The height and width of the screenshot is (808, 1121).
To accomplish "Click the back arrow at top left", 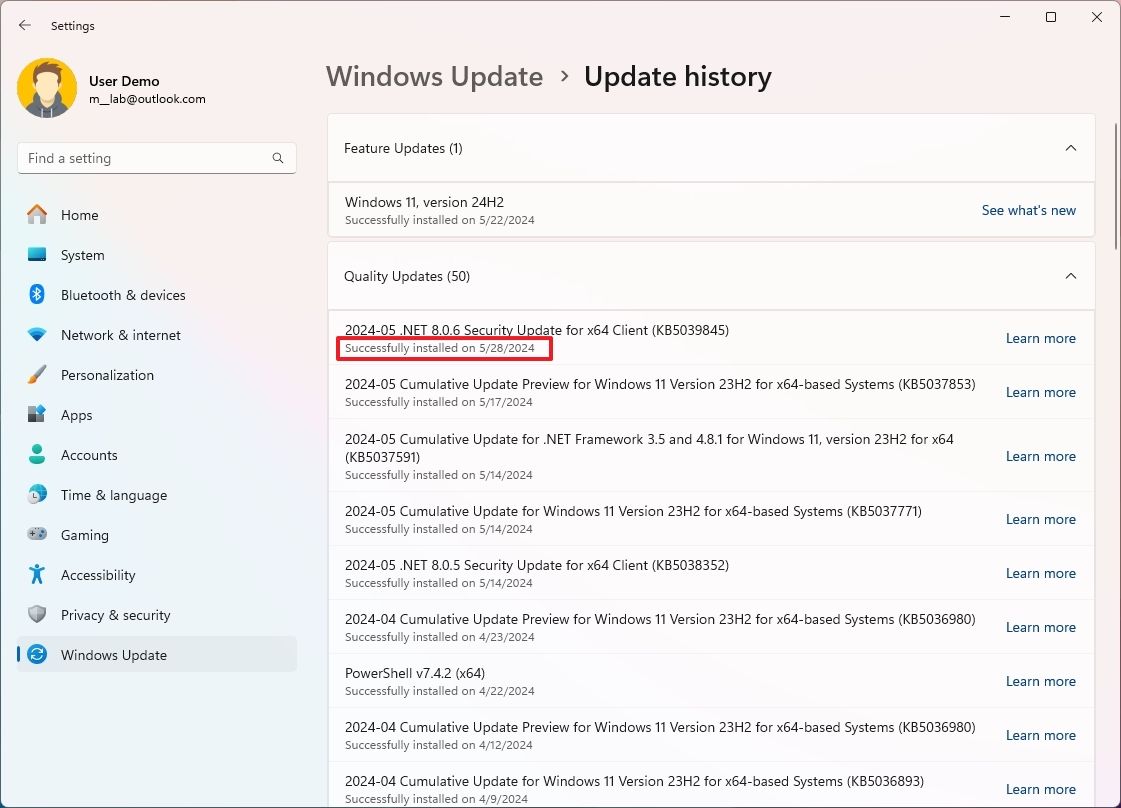I will (x=24, y=25).
